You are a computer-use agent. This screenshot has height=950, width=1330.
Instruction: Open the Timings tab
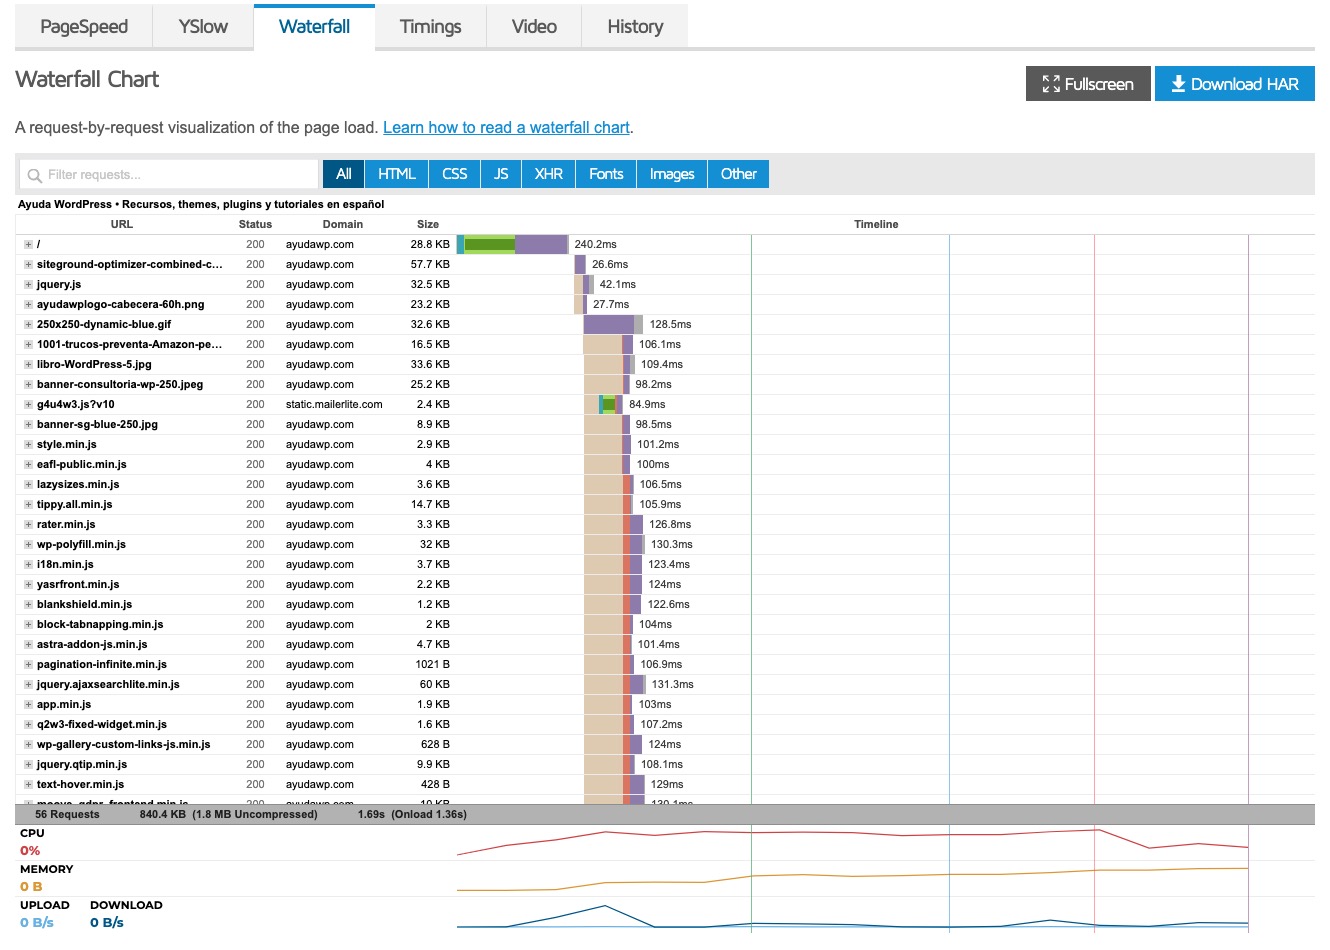tap(430, 27)
